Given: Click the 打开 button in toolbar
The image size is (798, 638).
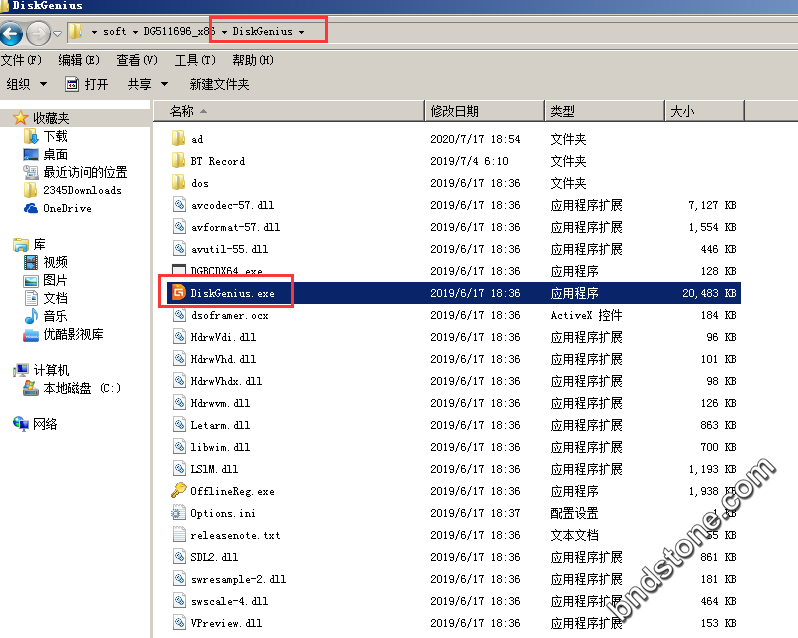Looking at the screenshot, I should (x=87, y=84).
